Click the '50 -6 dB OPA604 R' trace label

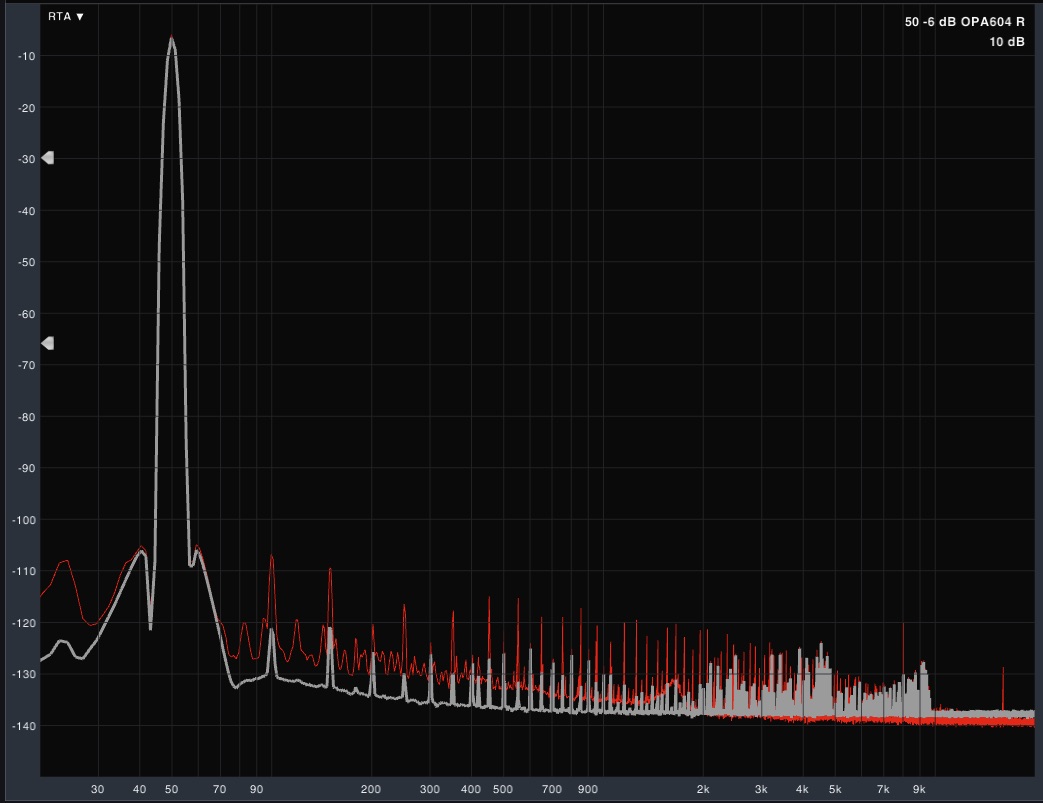[x=964, y=22]
